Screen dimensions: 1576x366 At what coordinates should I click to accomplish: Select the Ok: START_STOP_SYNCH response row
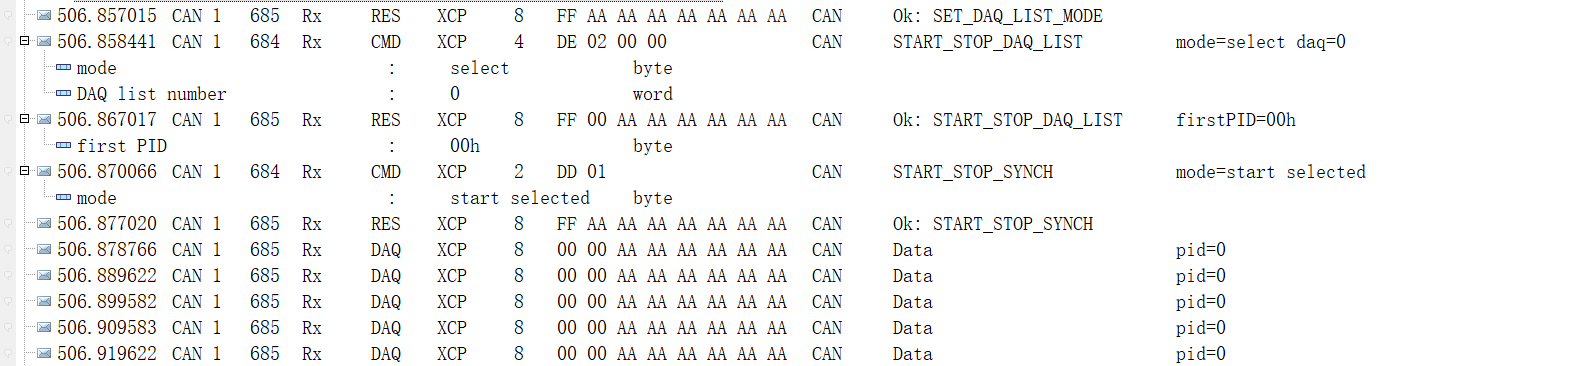[788, 224]
